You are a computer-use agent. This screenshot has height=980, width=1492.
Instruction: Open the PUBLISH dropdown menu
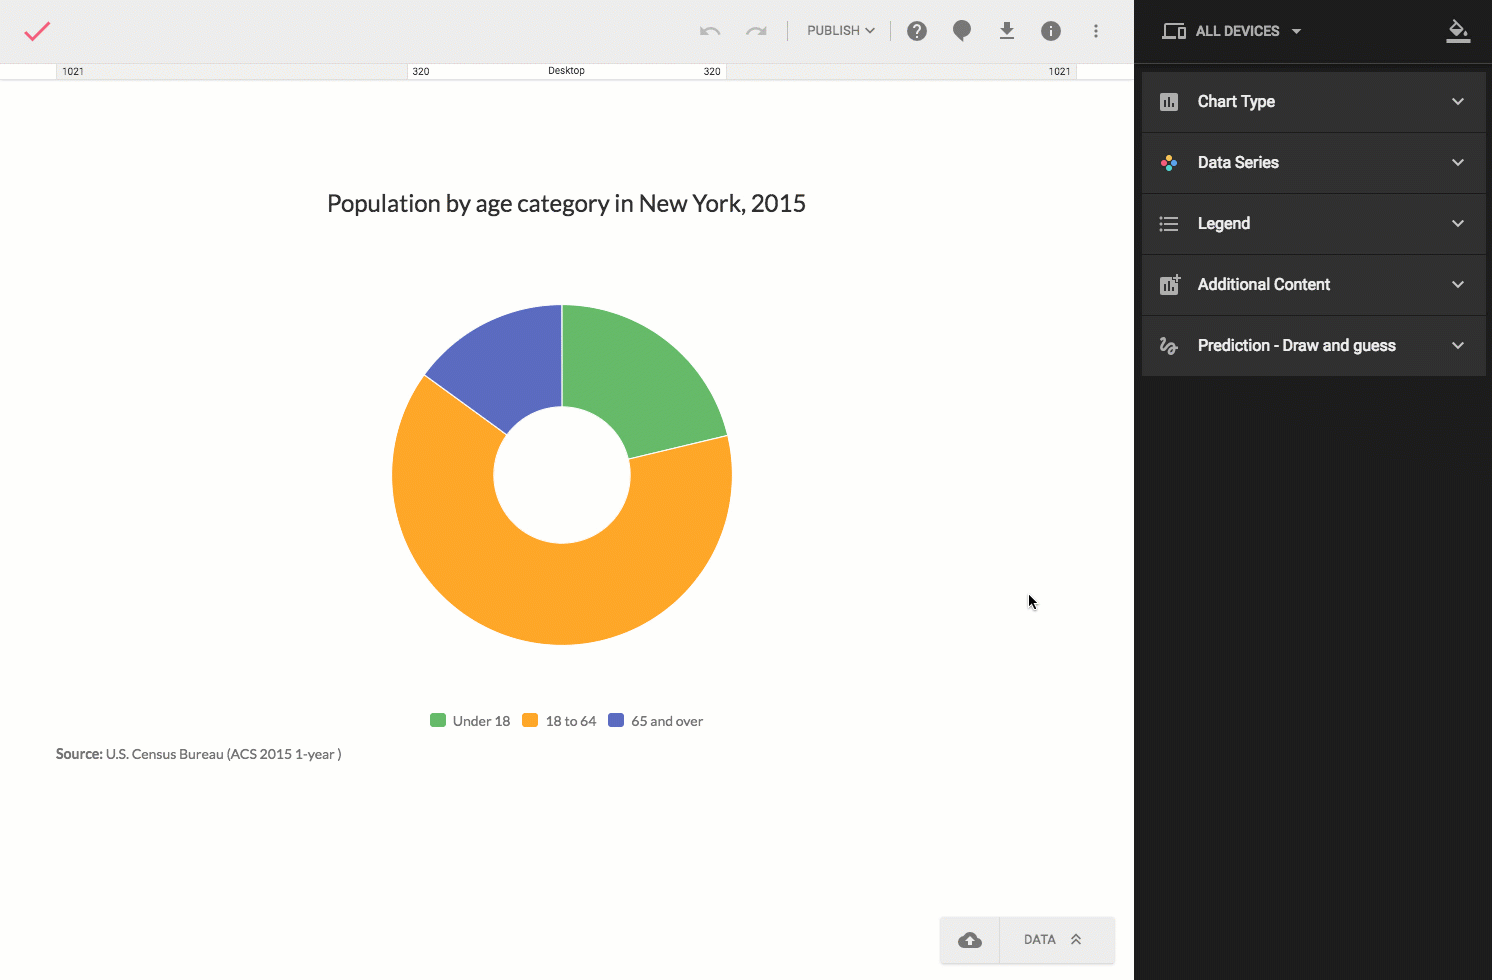840,30
